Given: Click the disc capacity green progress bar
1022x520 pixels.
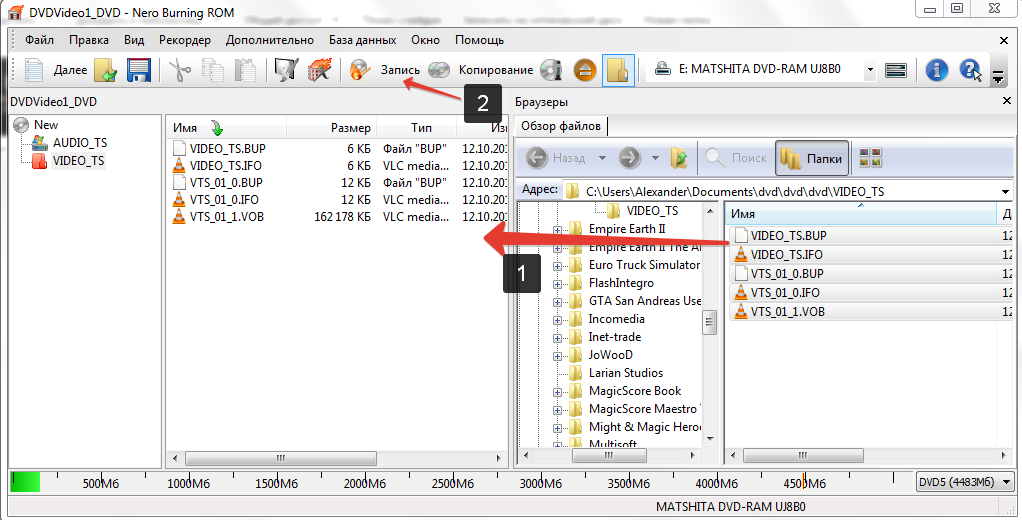Looking at the screenshot, I should tap(25, 483).
